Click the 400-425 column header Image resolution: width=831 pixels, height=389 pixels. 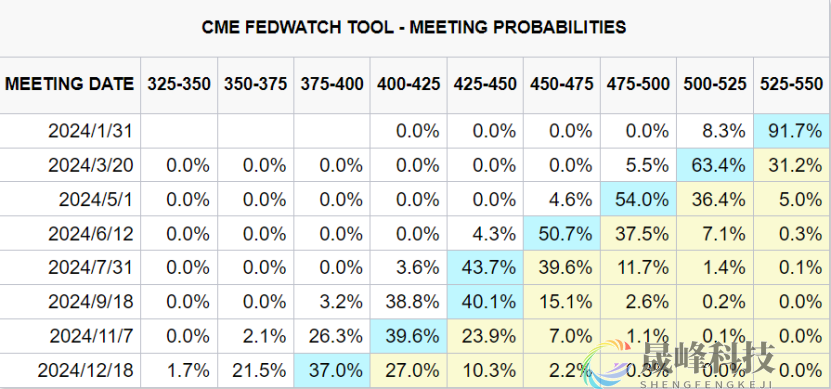(x=409, y=84)
